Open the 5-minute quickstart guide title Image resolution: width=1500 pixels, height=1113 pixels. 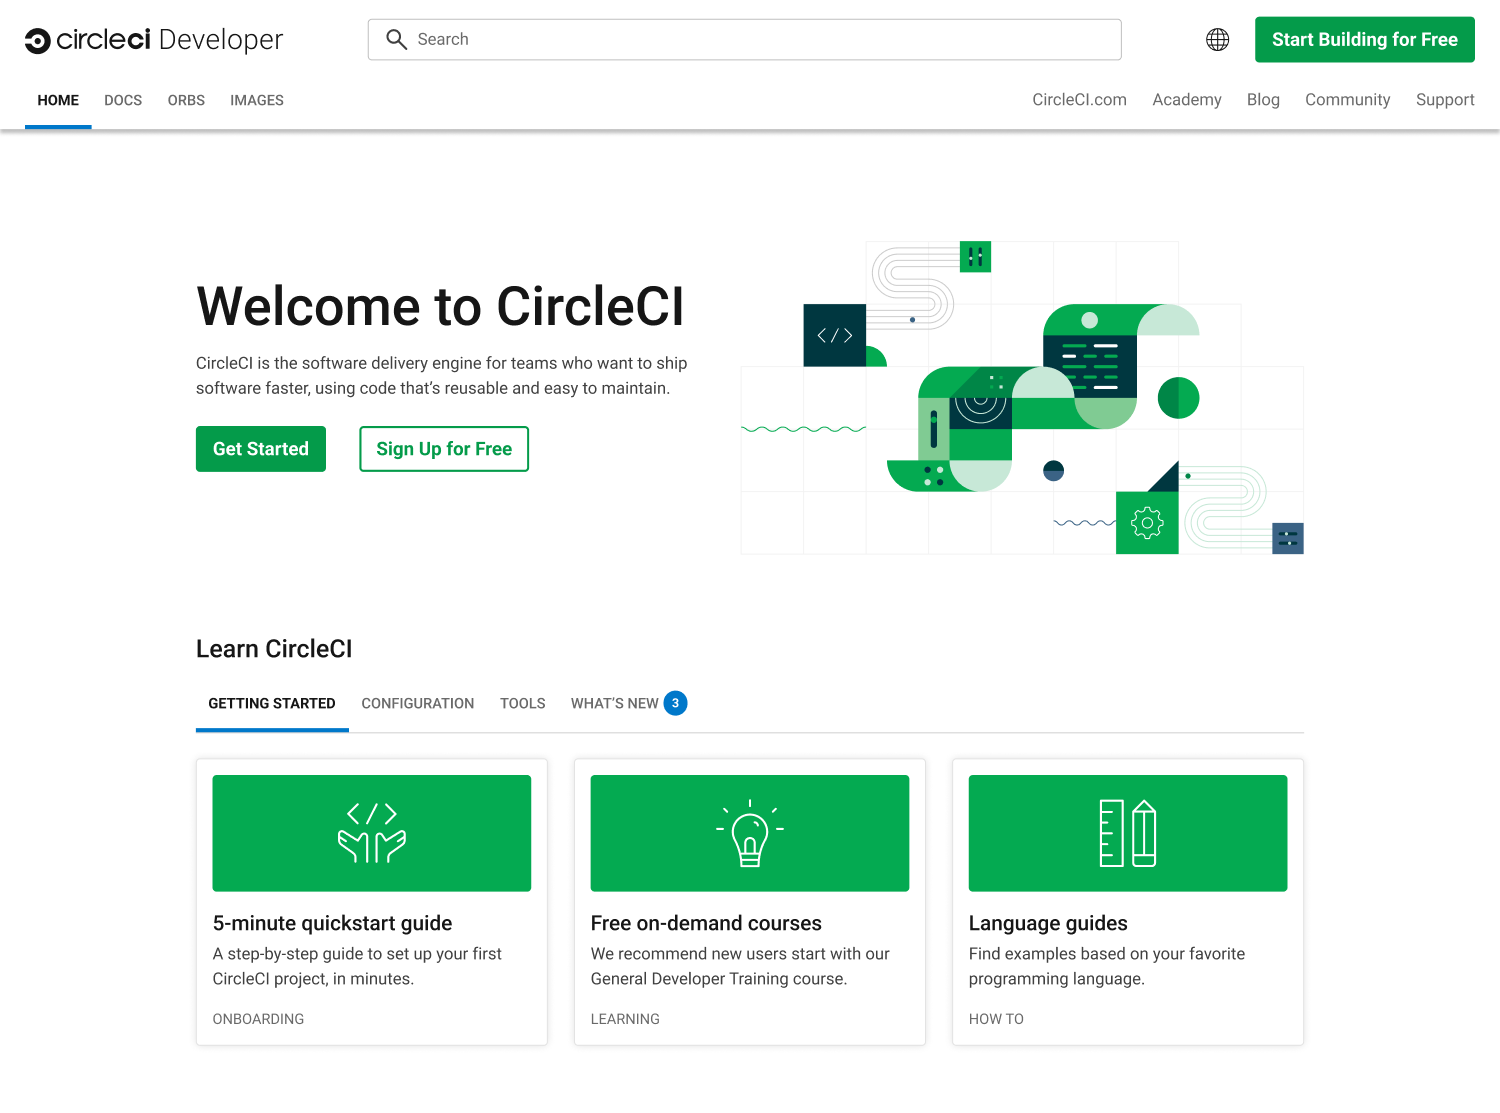tap(333, 923)
